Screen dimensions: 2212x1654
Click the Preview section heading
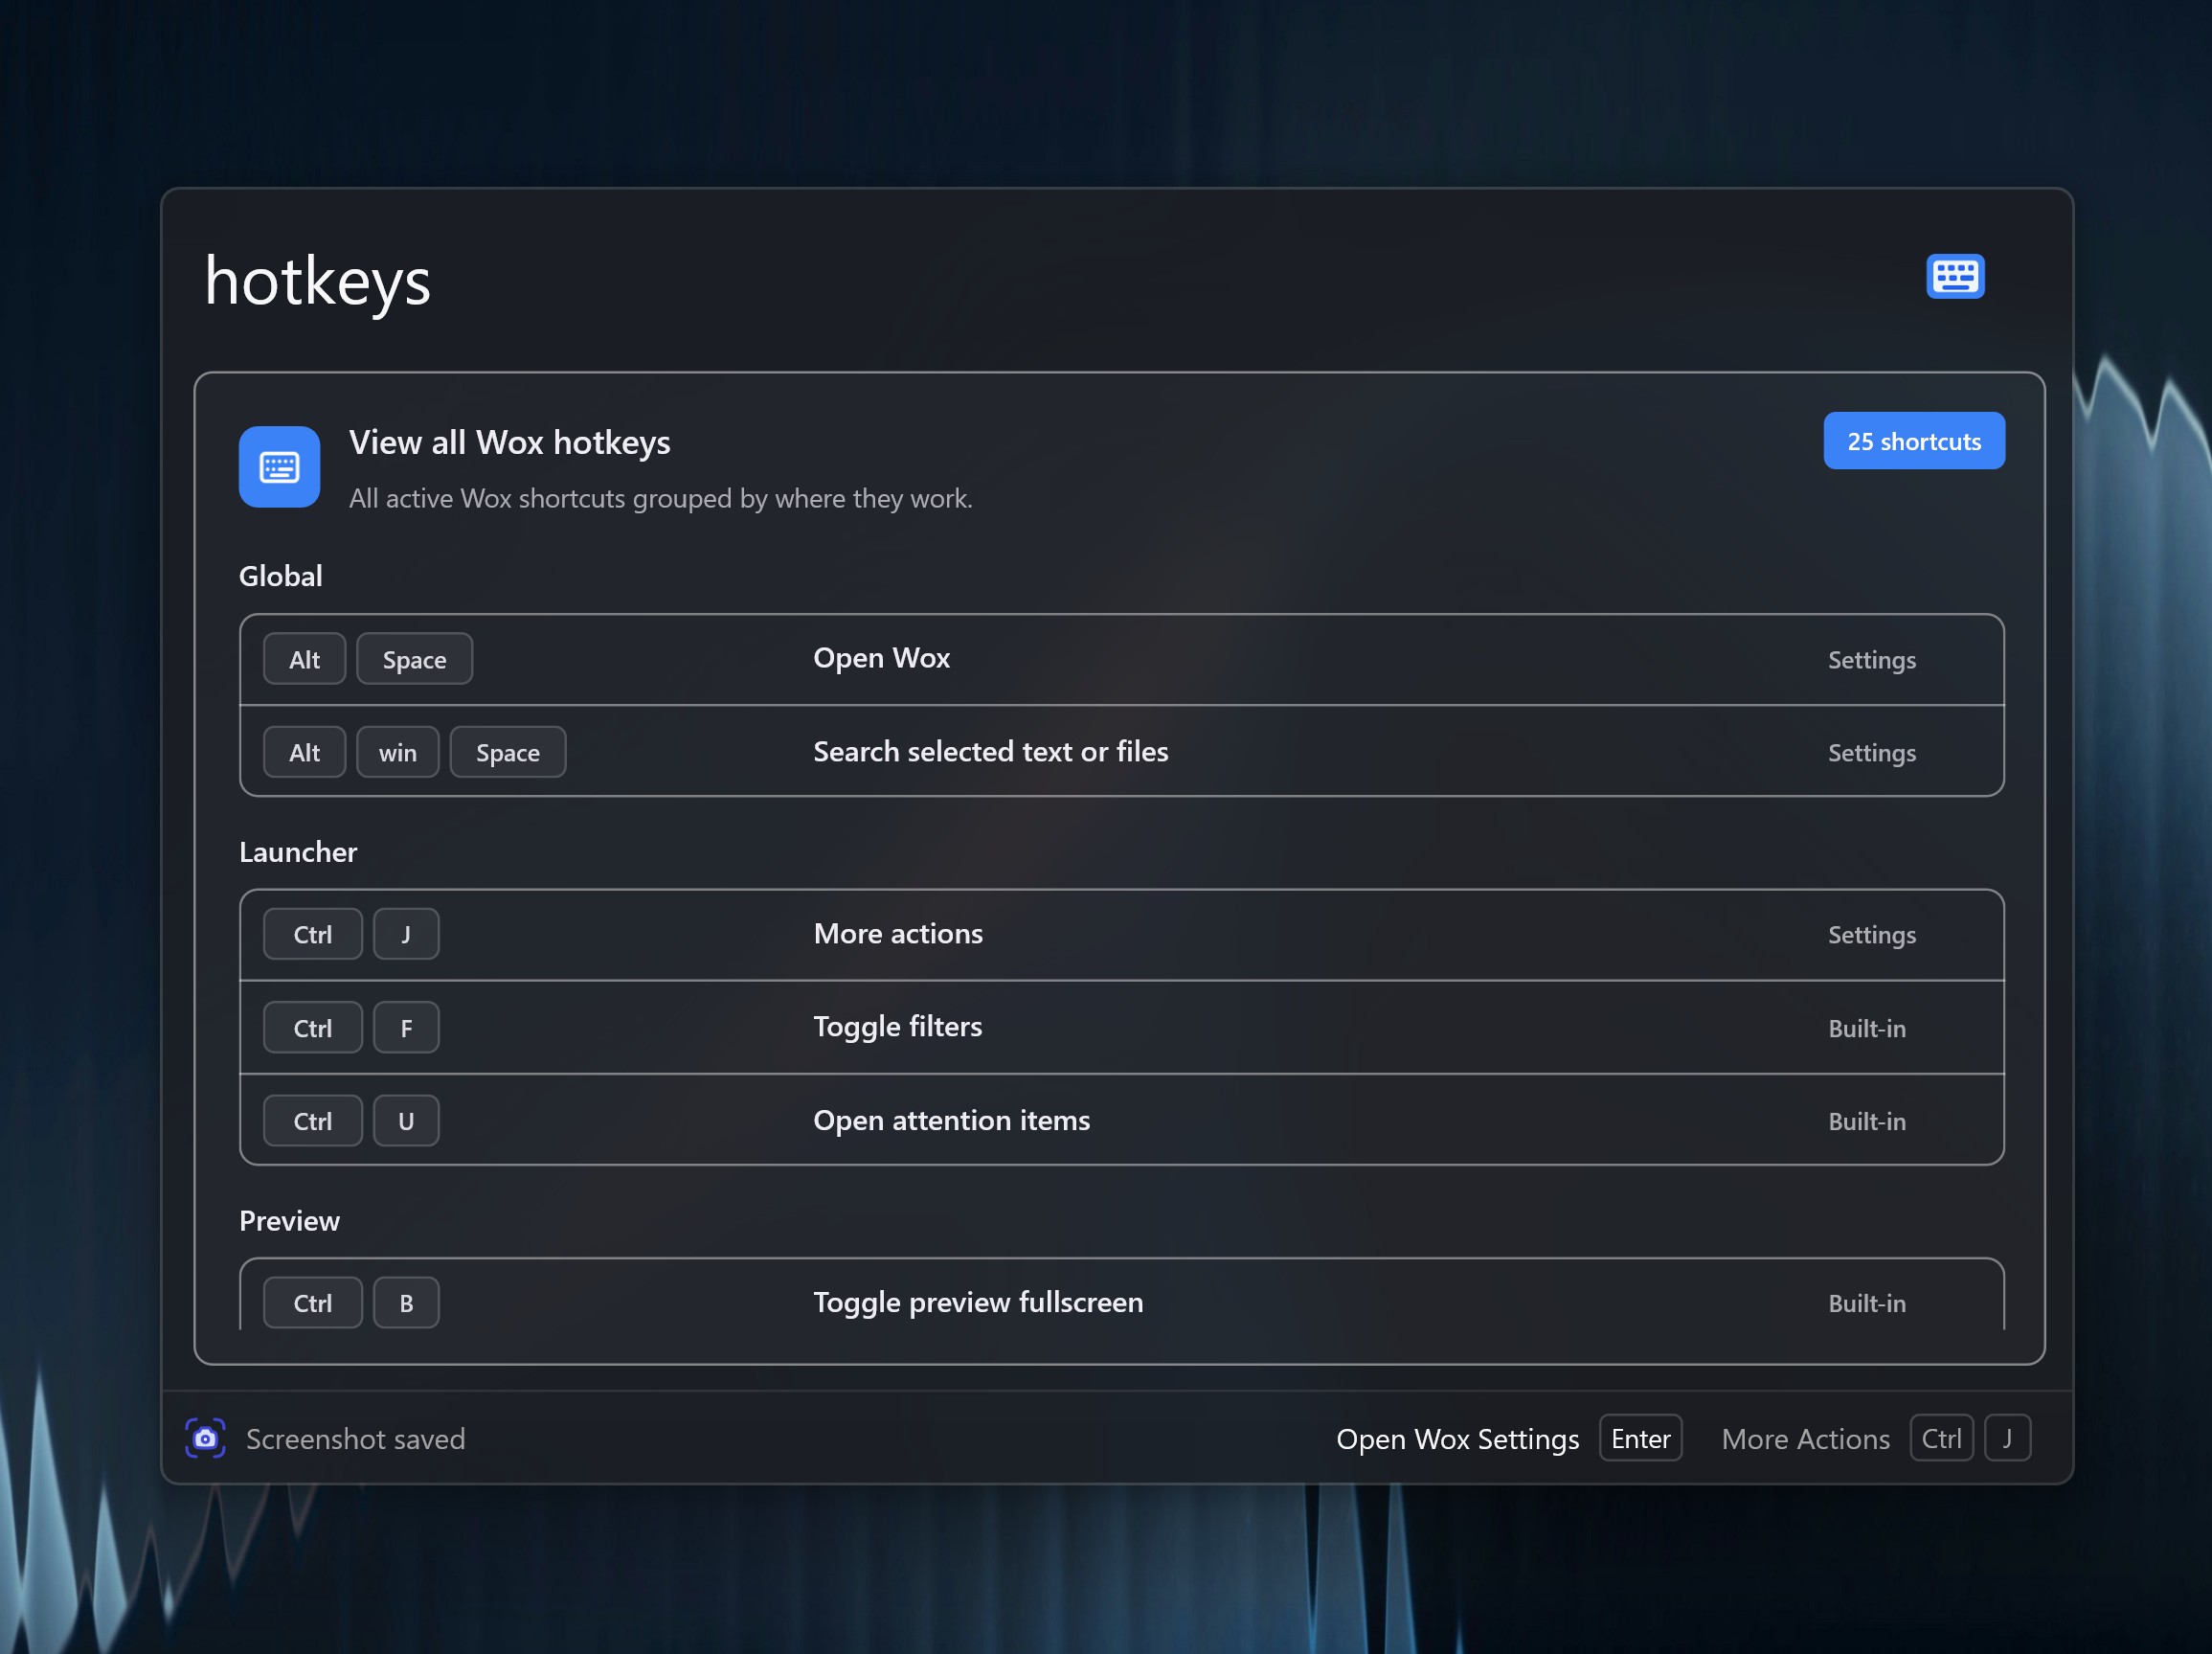click(289, 1221)
